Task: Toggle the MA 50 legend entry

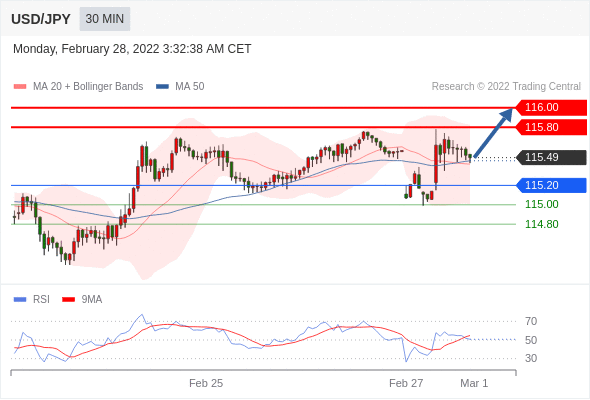Action: [180, 87]
